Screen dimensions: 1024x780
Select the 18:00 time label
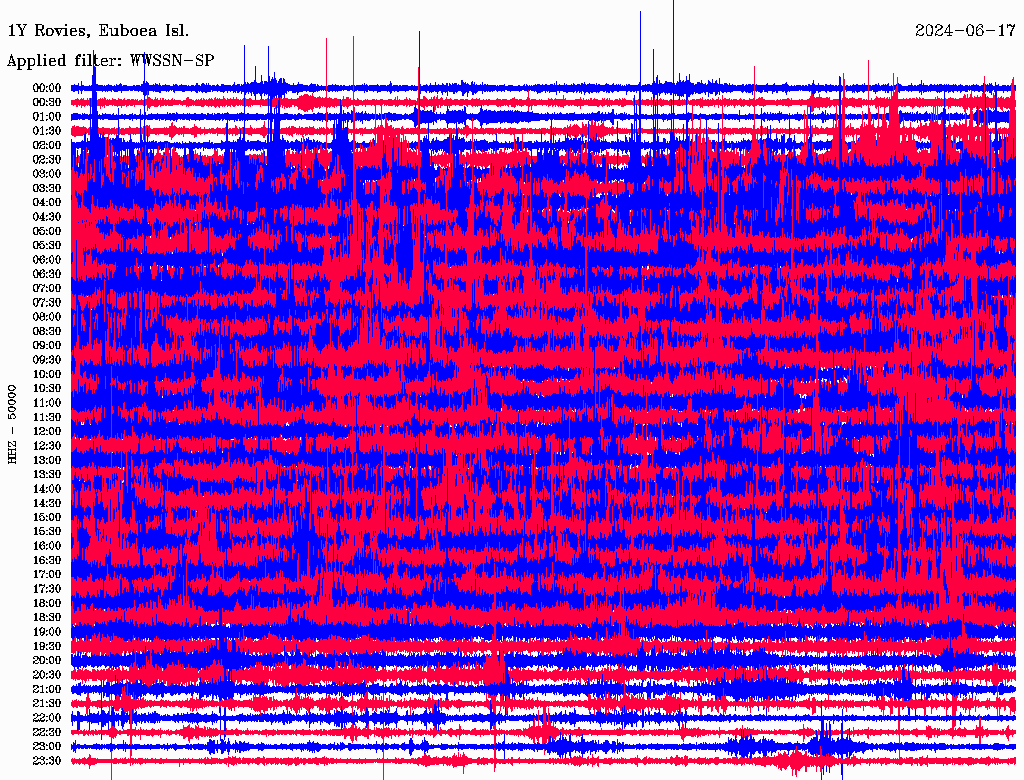coord(47,604)
